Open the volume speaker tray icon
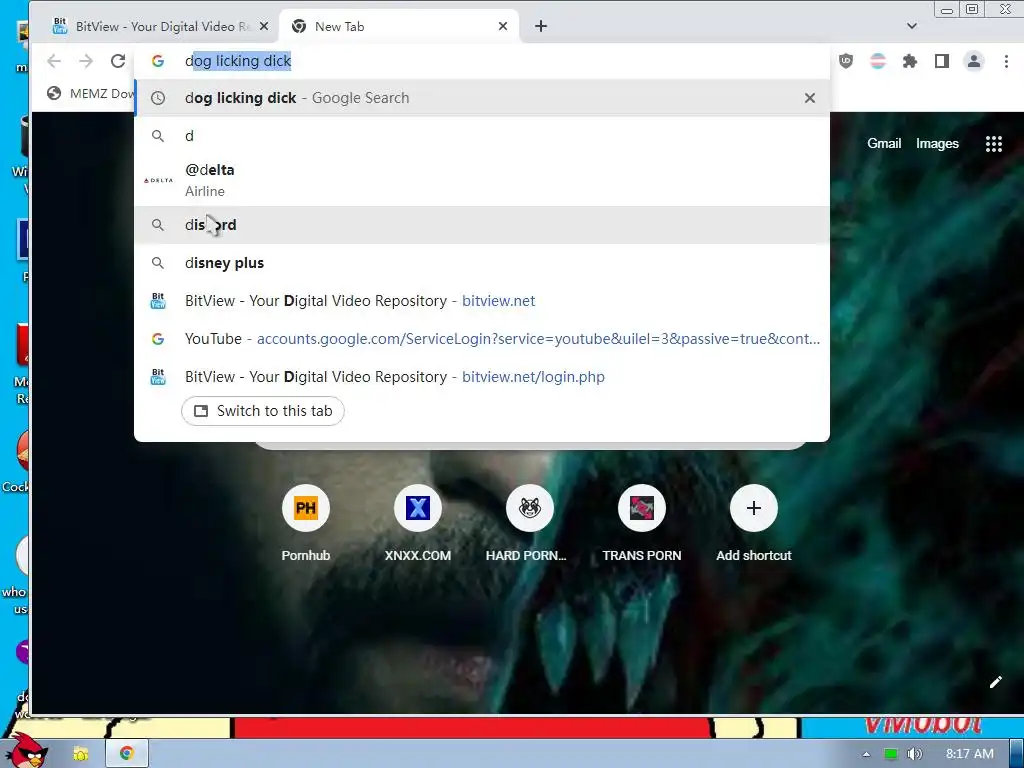The width and height of the screenshot is (1024, 768). coord(914,754)
